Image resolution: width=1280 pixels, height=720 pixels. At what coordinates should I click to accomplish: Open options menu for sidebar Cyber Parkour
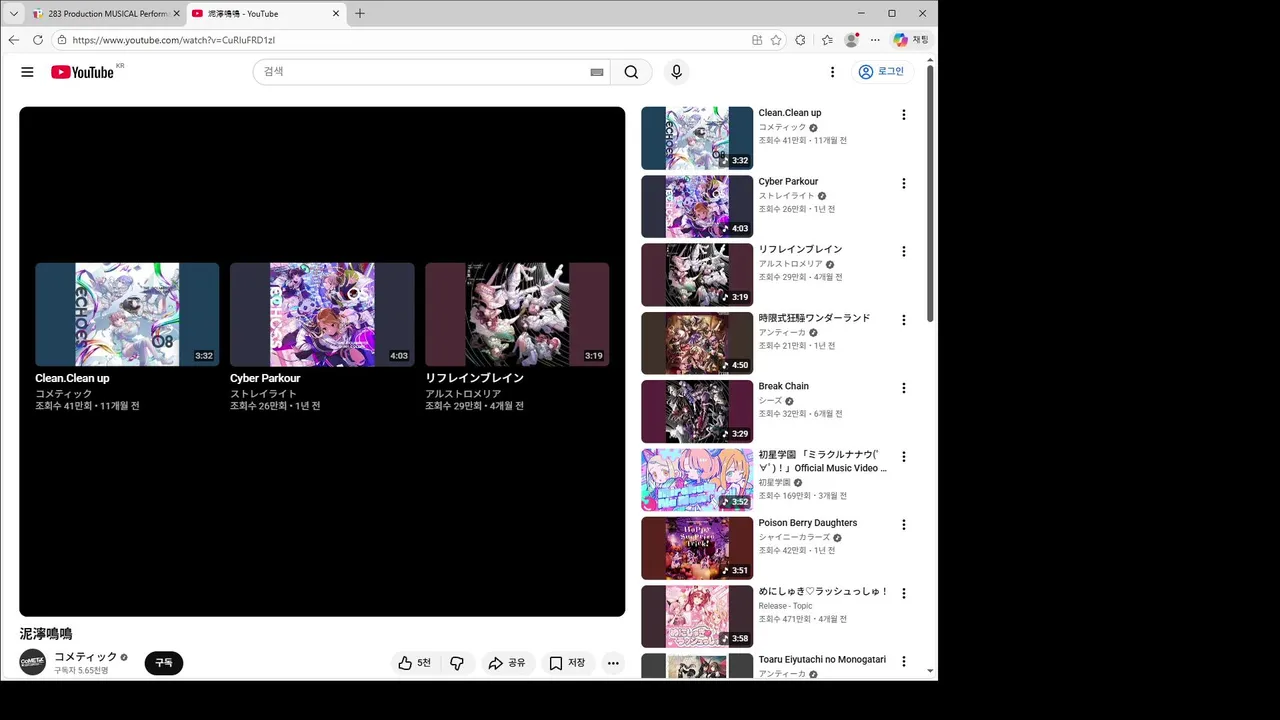point(904,183)
